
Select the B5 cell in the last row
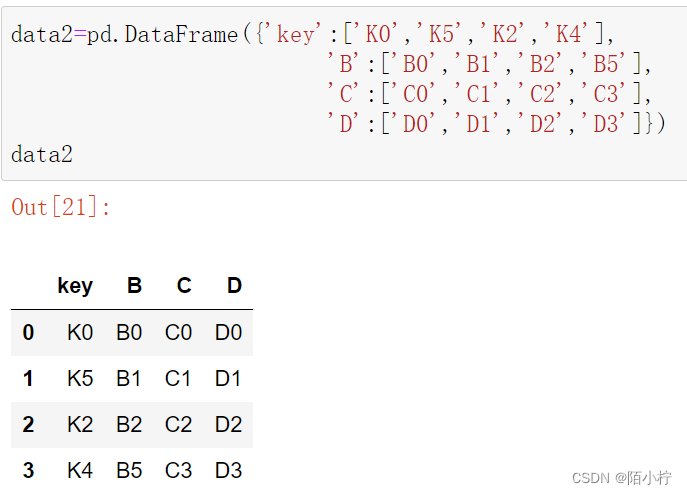(x=129, y=471)
